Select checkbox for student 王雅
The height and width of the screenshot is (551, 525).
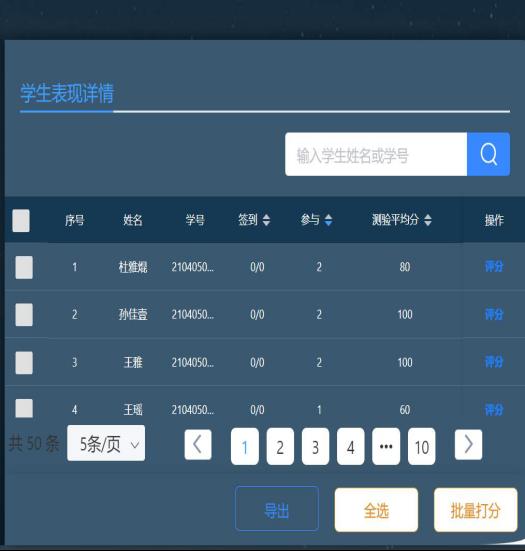[24, 362]
